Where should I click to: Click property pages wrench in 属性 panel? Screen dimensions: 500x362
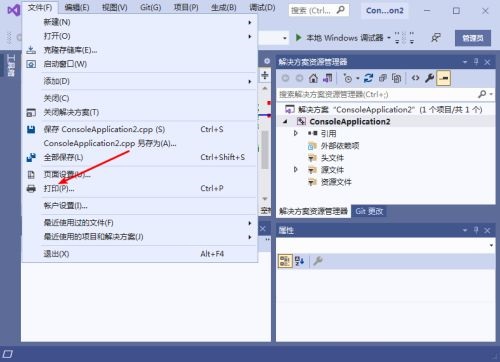tap(318, 261)
